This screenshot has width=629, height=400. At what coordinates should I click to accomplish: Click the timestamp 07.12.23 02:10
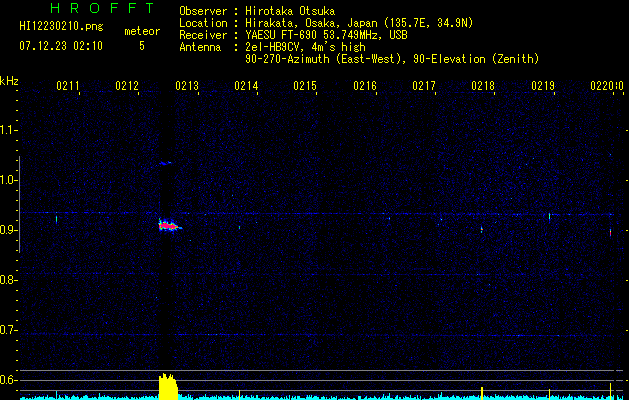[x=61, y=46]
